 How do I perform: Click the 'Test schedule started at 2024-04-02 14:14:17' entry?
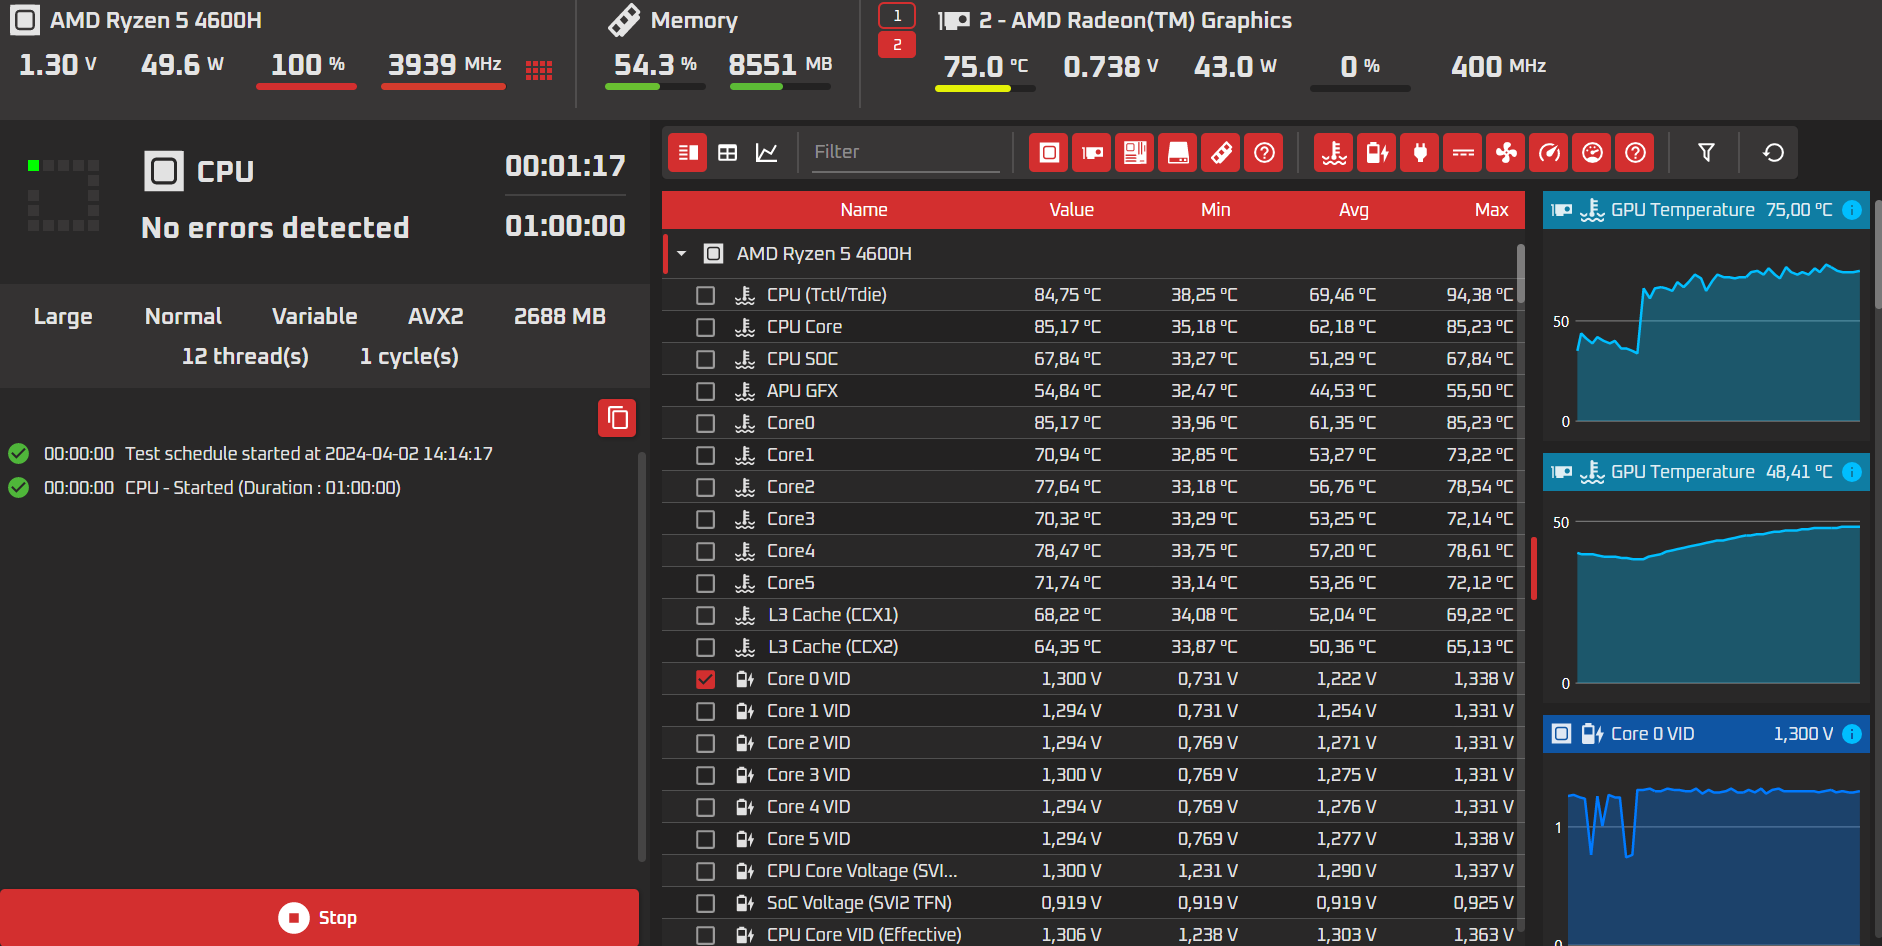pos(308,454)
